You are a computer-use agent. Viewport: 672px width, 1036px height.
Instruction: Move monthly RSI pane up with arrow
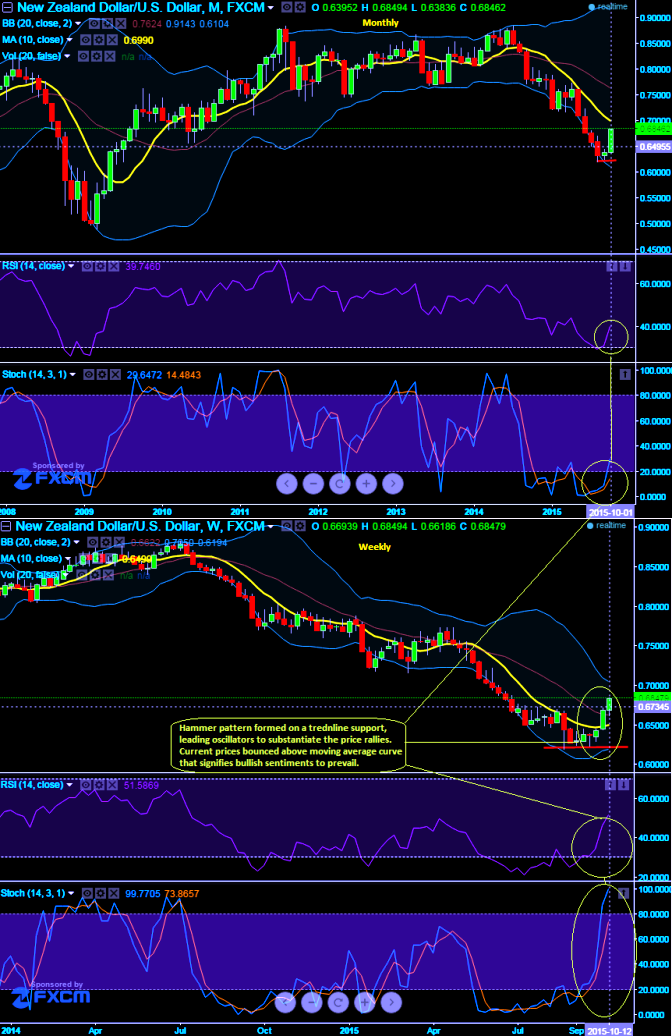(611, 266)
